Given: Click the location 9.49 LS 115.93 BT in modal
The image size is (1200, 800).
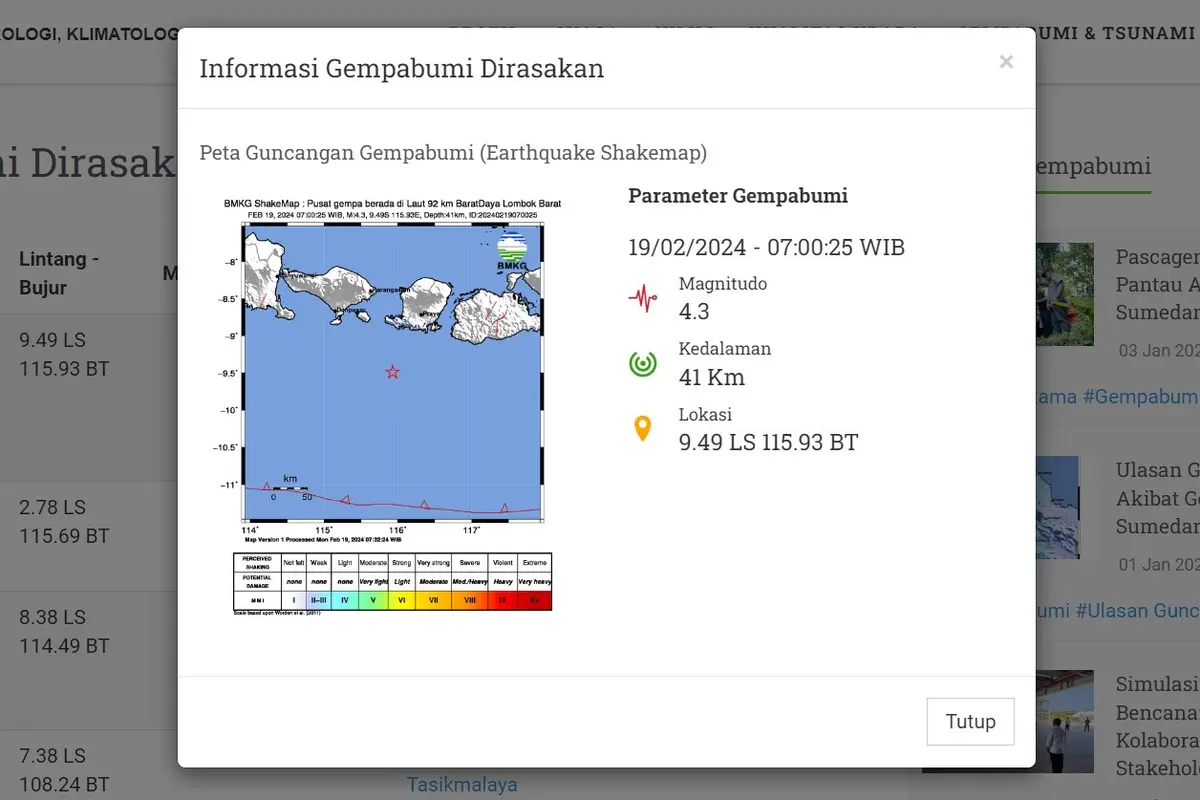Looking at the screenshot, I should click(768, 442).
